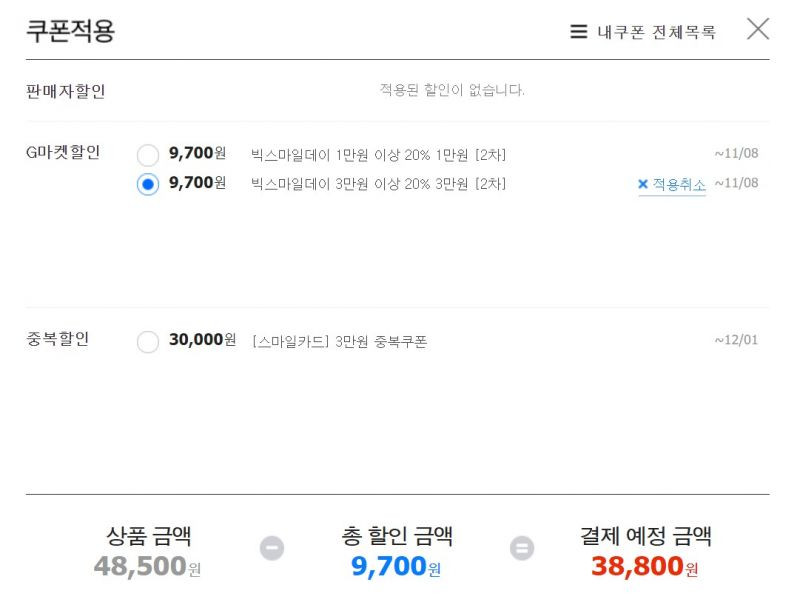Click the 적용된 할인이 없습니다 message

(452, 90)
